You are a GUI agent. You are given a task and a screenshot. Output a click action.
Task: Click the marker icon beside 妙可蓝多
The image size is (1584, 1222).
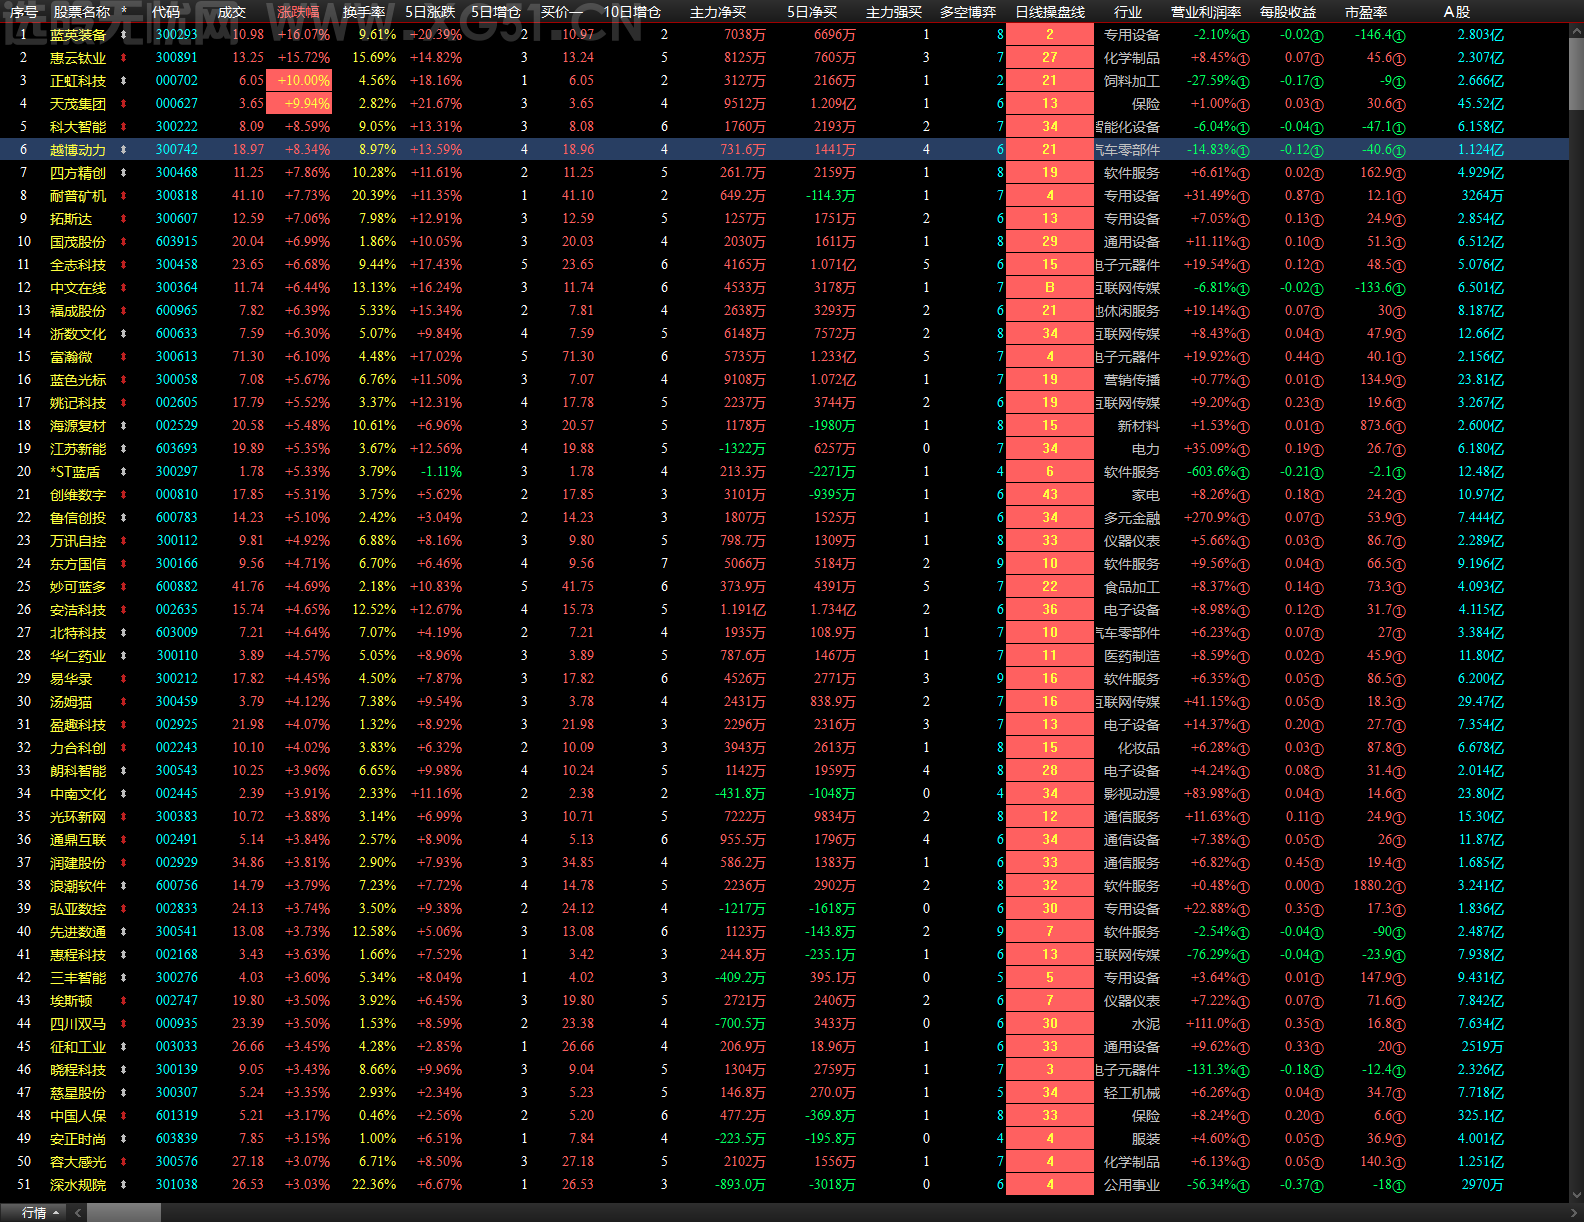pyautogui.click(x=124, y=587)
